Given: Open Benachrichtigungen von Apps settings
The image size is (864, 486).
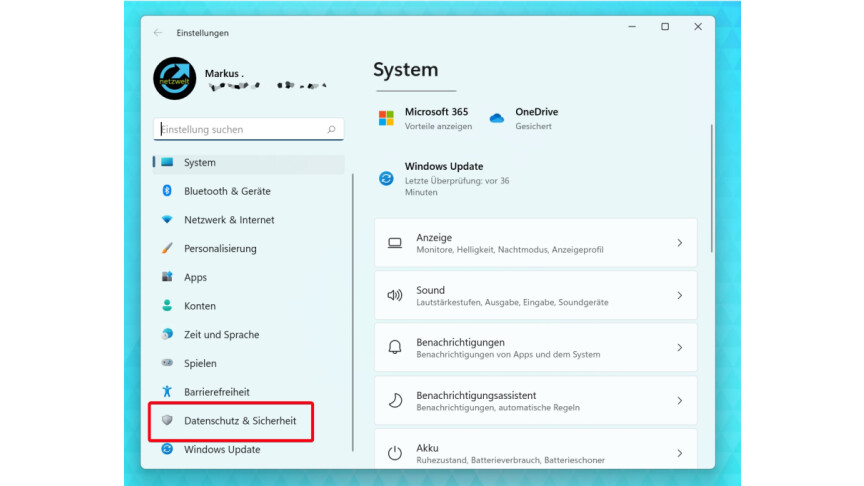Looking at the screenshot, I should tap(536, 348).
